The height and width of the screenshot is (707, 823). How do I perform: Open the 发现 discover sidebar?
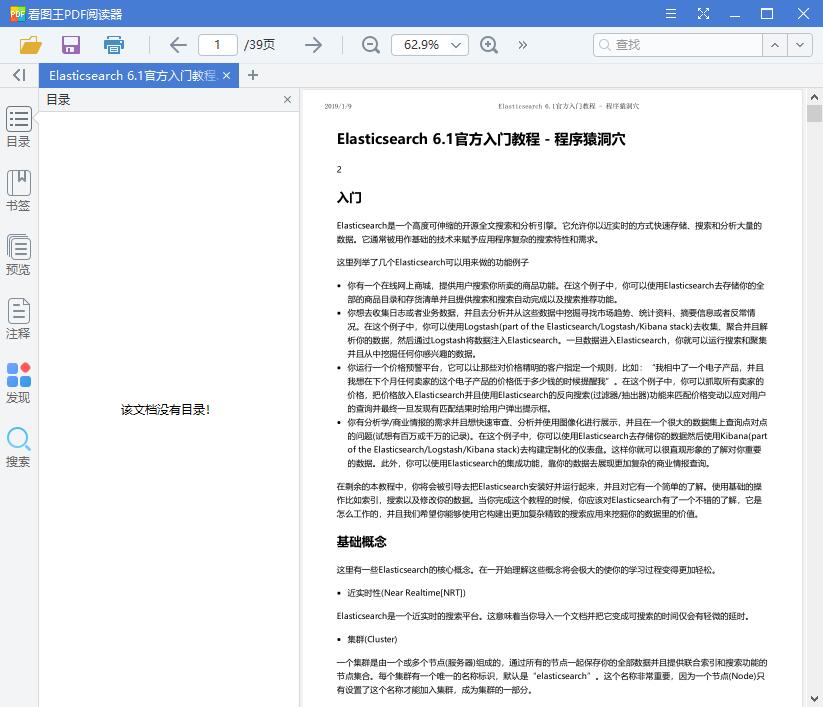(18, 383)
